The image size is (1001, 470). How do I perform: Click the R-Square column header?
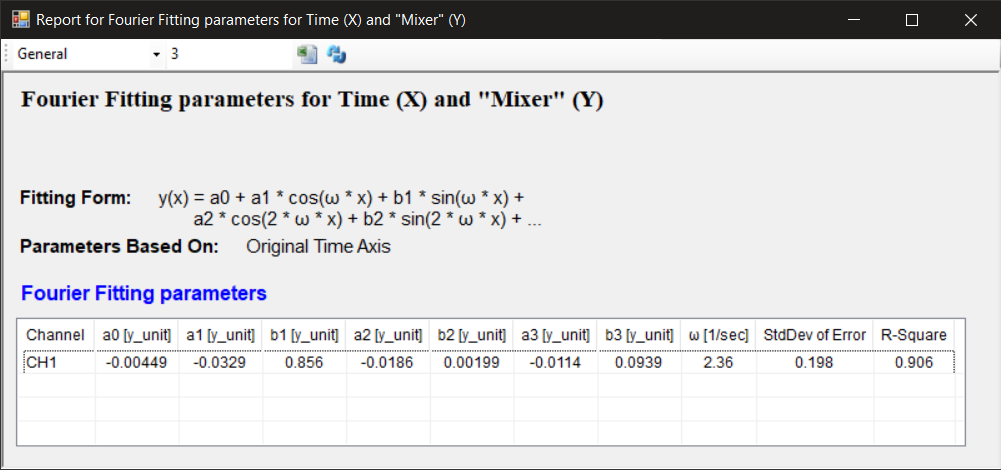click(913, 335)
